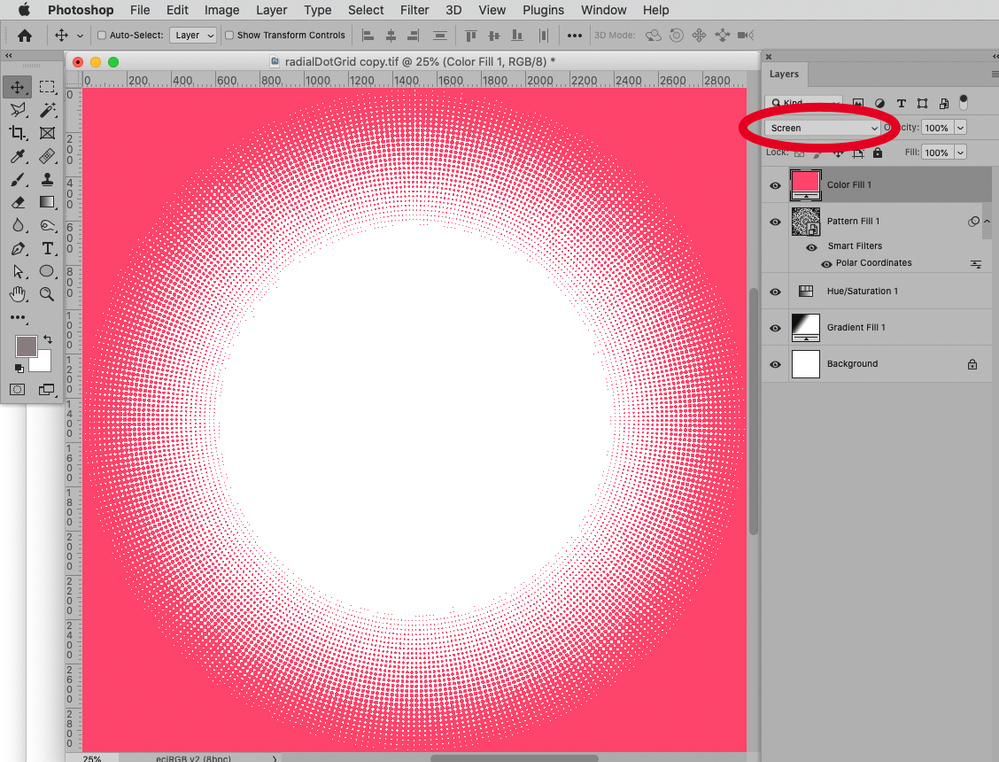Collapse the Smart Filters under Pattern Fill 1
This screenshot has height=762, width=999.
click(987, 221)
